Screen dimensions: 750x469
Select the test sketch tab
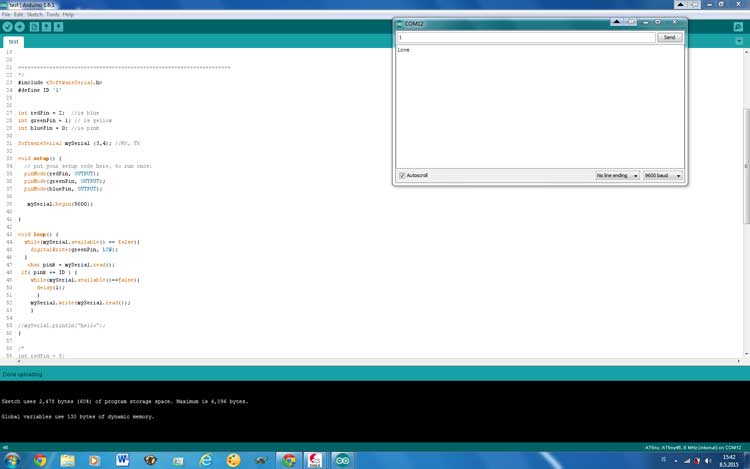13,42
